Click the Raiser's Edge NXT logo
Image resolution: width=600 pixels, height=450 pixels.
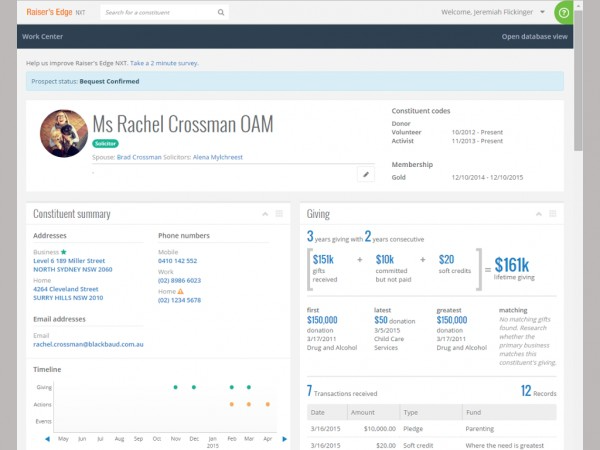tap(56, 12)
